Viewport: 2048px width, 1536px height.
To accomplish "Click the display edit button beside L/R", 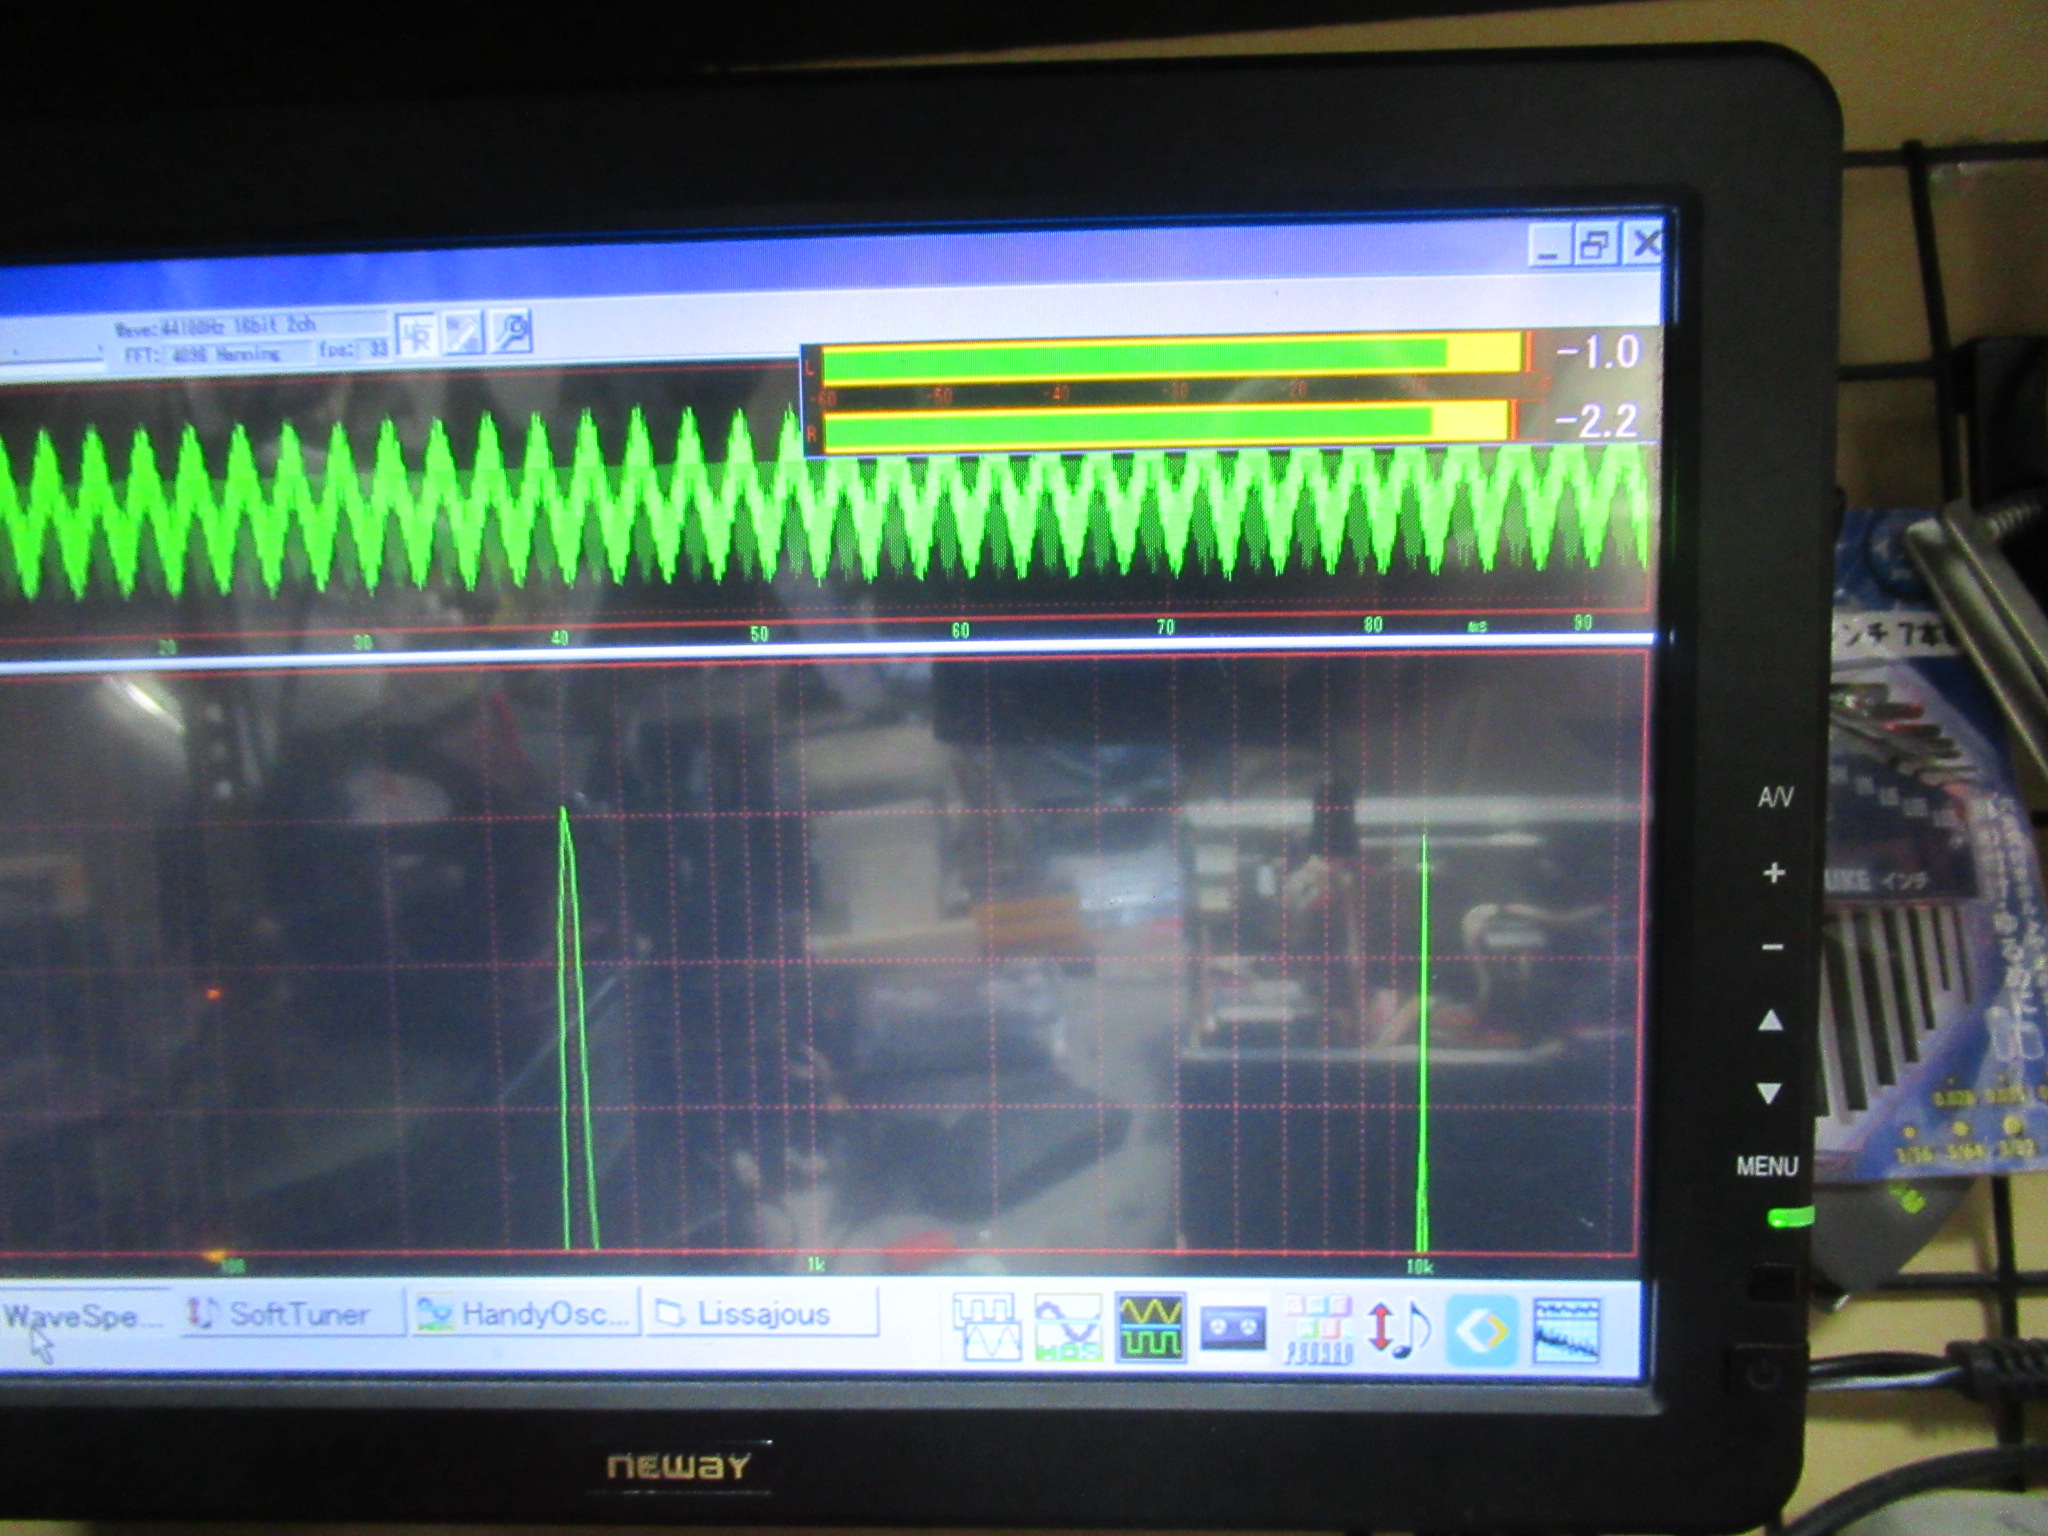I will [464, 333].
